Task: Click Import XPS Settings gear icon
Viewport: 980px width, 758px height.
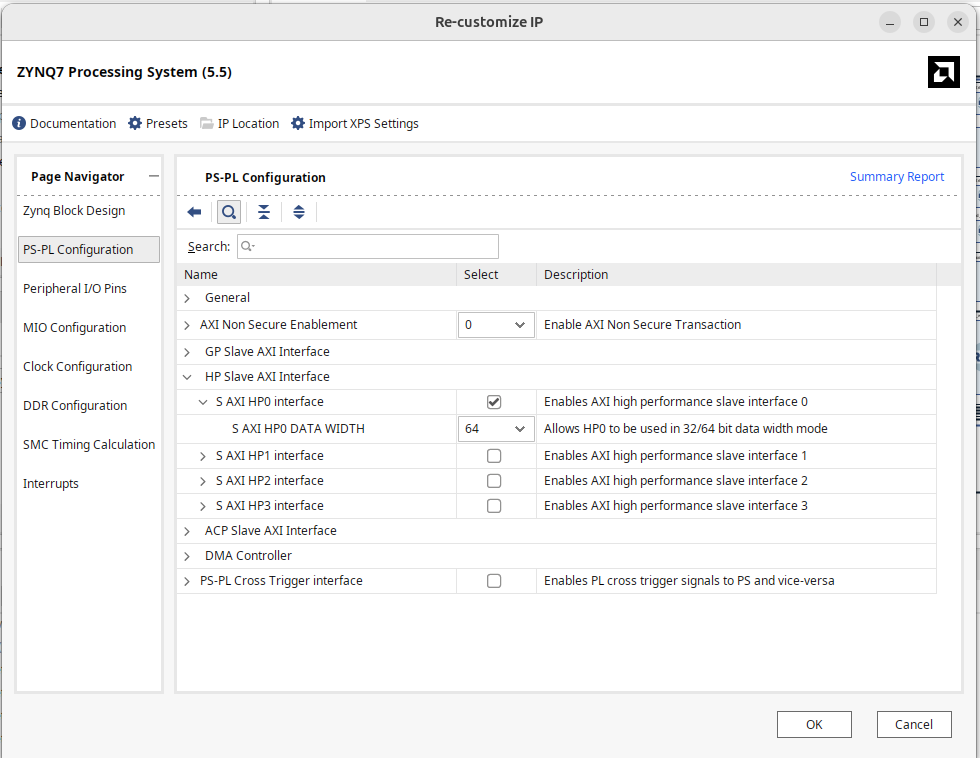Action: [298, 124]
